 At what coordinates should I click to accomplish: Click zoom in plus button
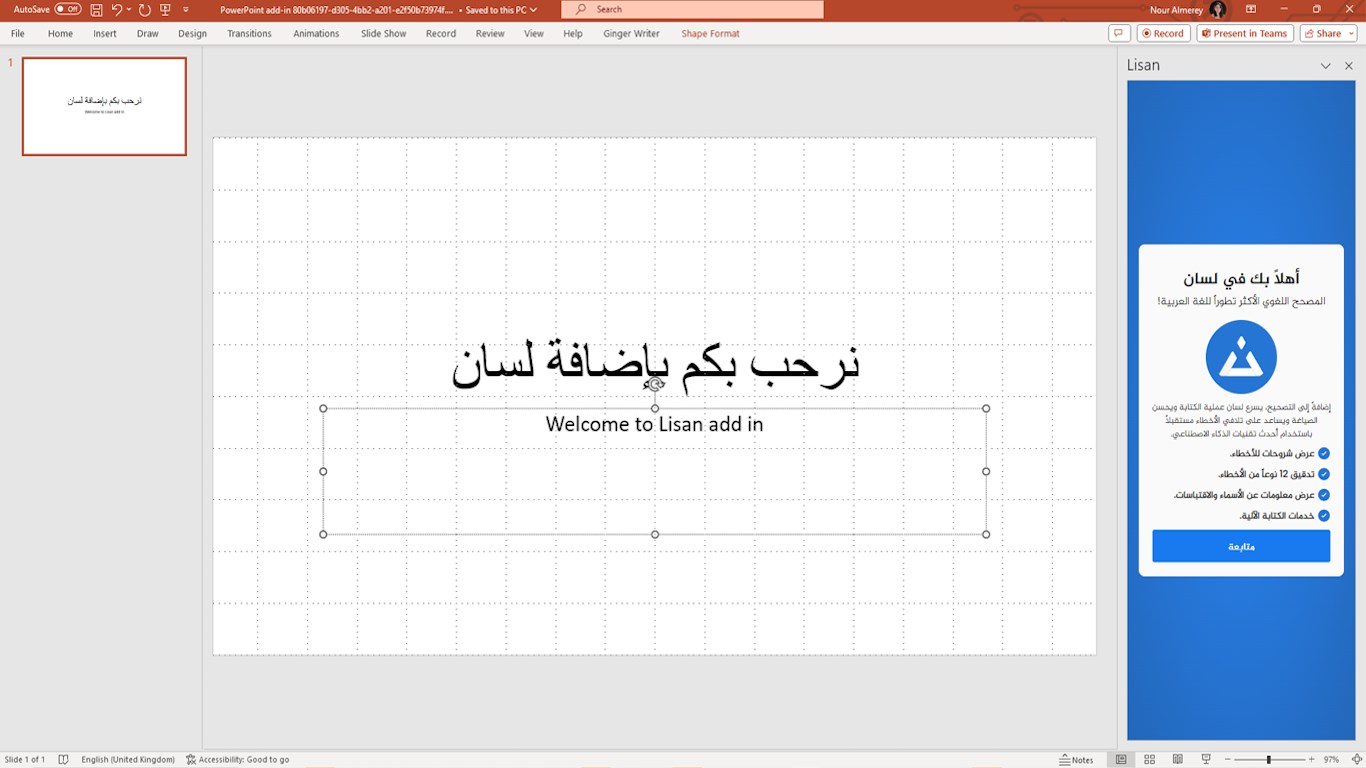coord(1312,760)
